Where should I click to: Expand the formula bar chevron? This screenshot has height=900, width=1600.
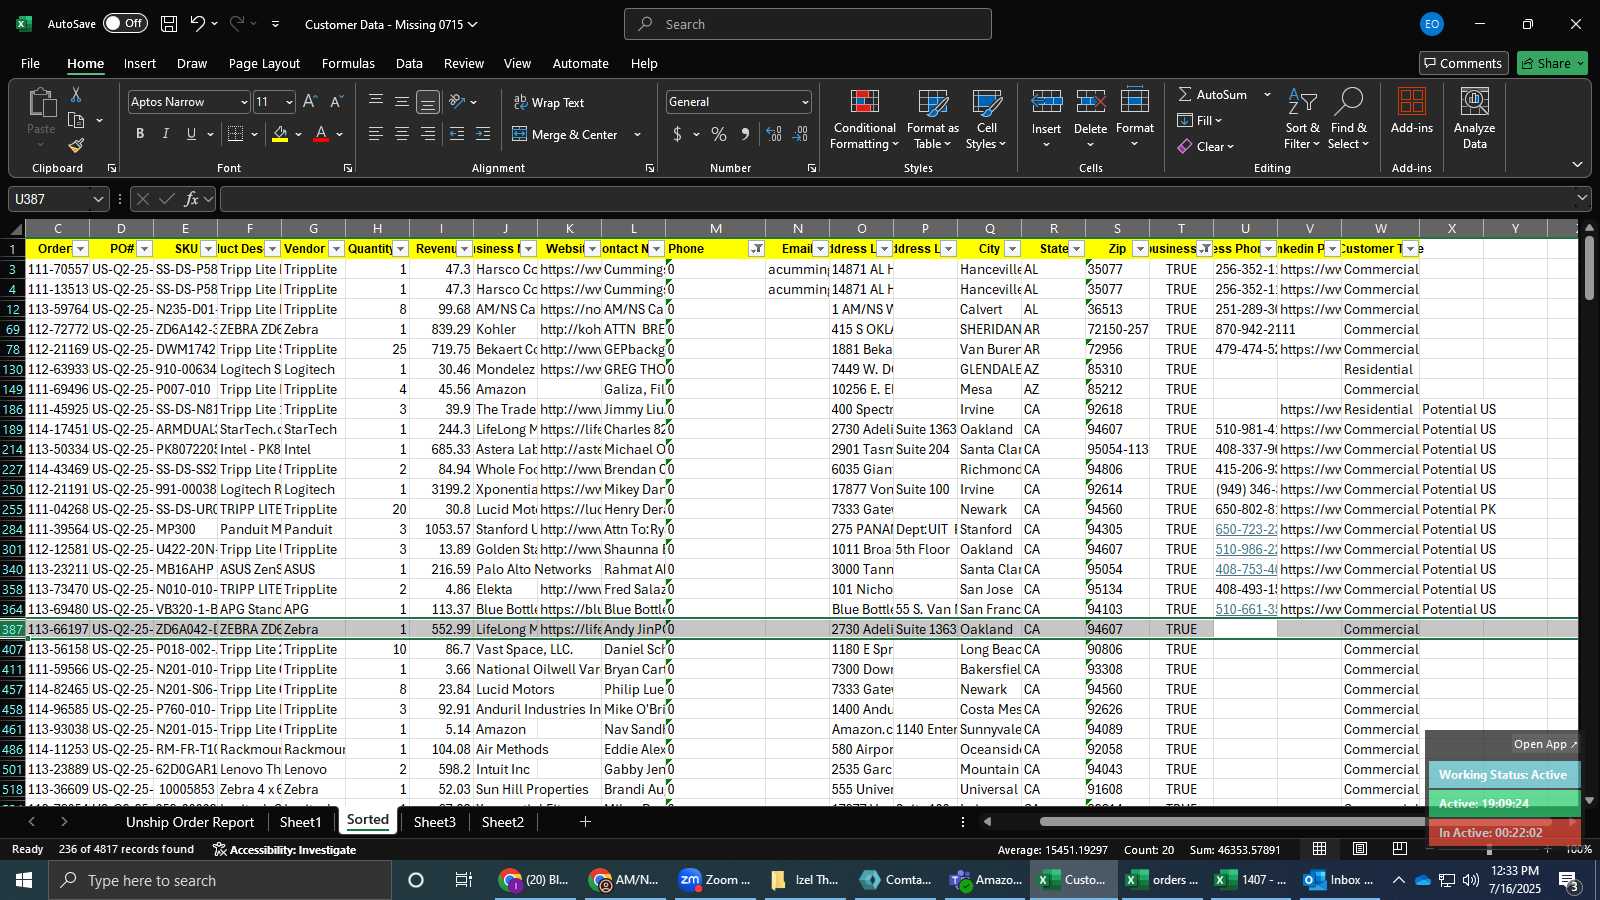(1582, 199)
